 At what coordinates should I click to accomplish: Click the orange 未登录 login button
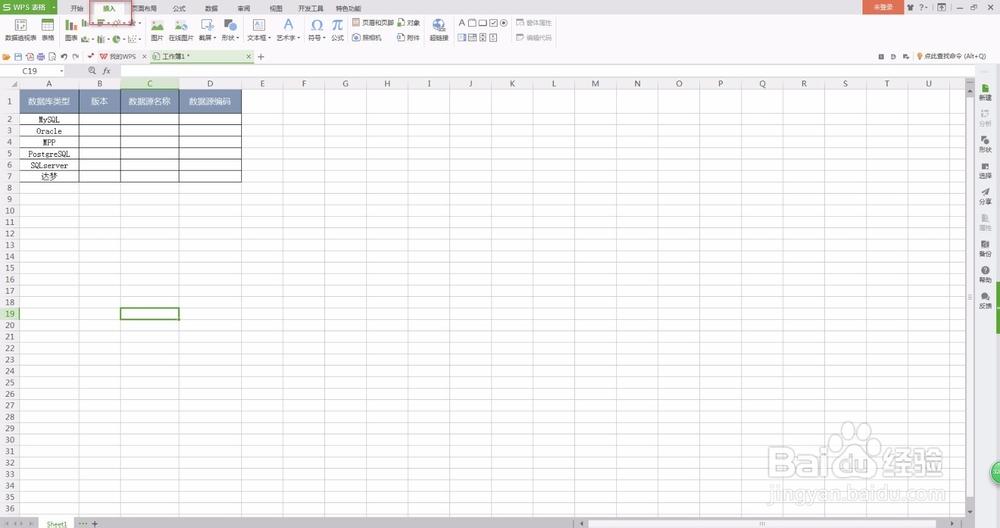[x=883, y=7]
